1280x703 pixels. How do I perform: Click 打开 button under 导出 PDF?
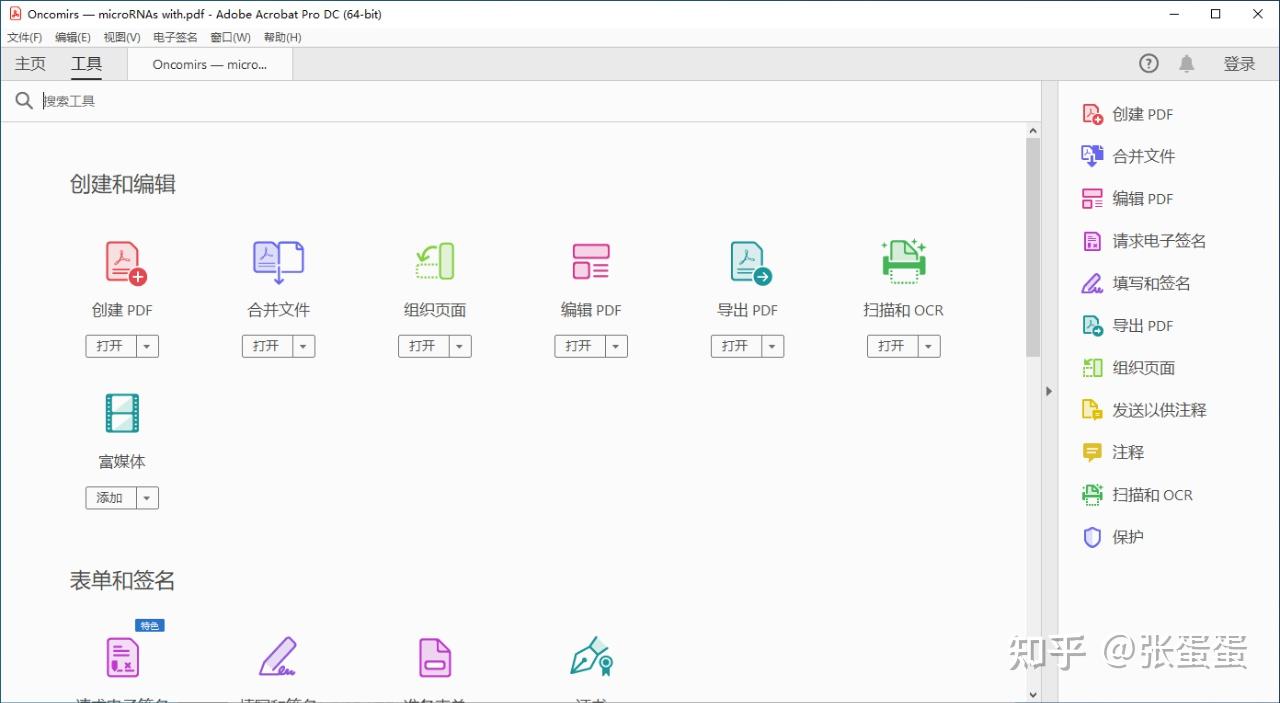point(736,346)
